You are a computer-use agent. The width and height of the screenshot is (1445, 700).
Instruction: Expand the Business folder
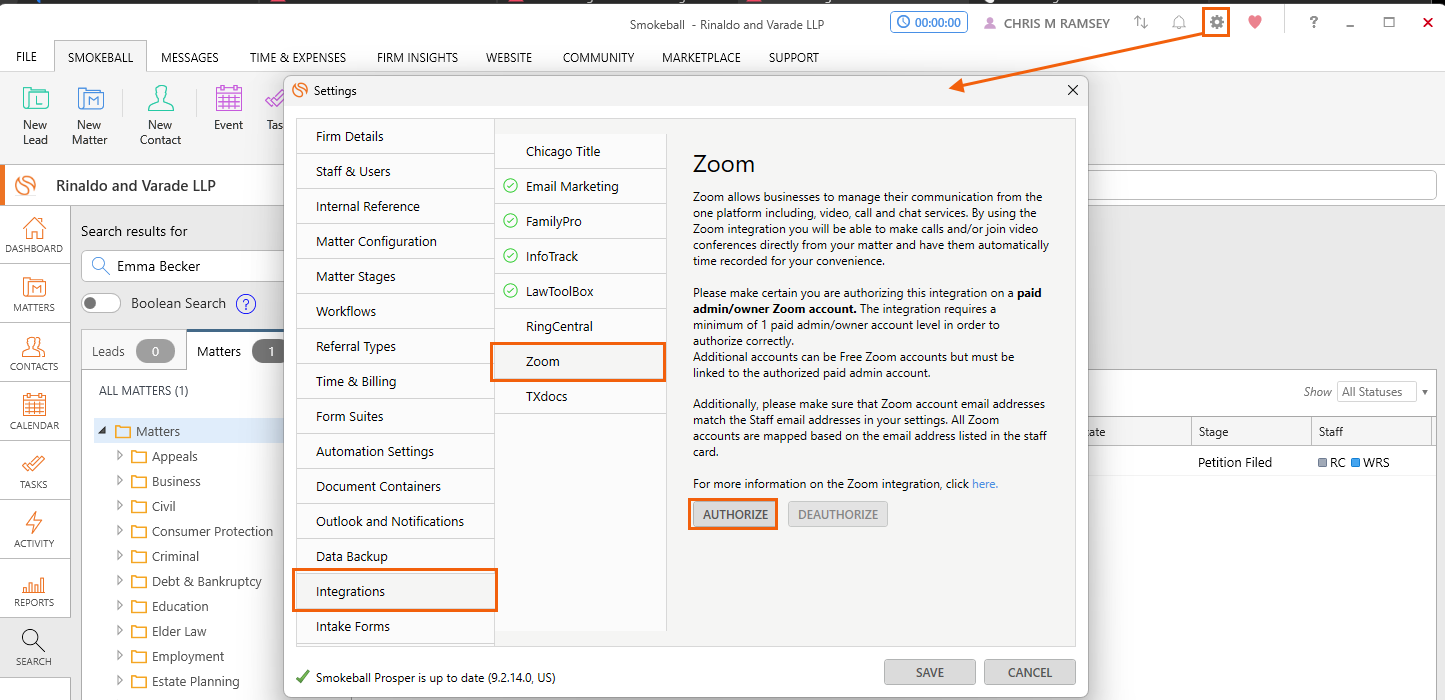120,481
